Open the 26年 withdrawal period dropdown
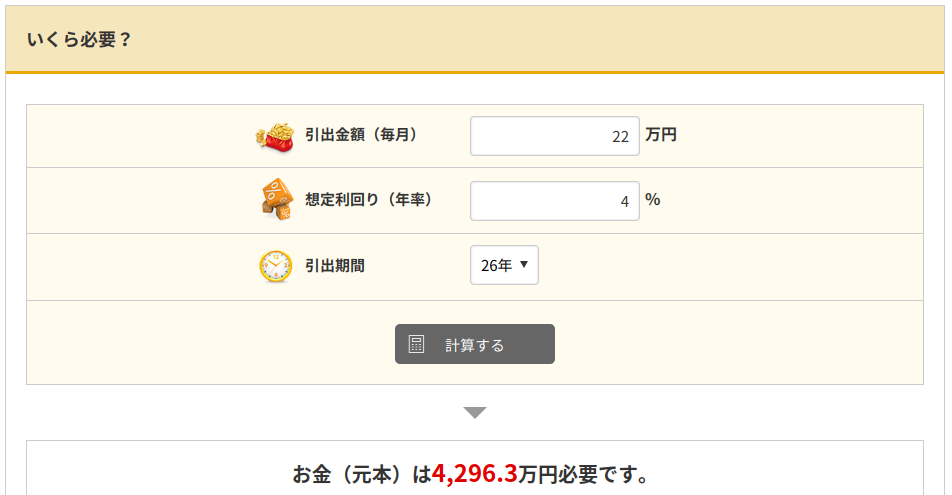This screenshot has width=952, height=495. (504, 265)
